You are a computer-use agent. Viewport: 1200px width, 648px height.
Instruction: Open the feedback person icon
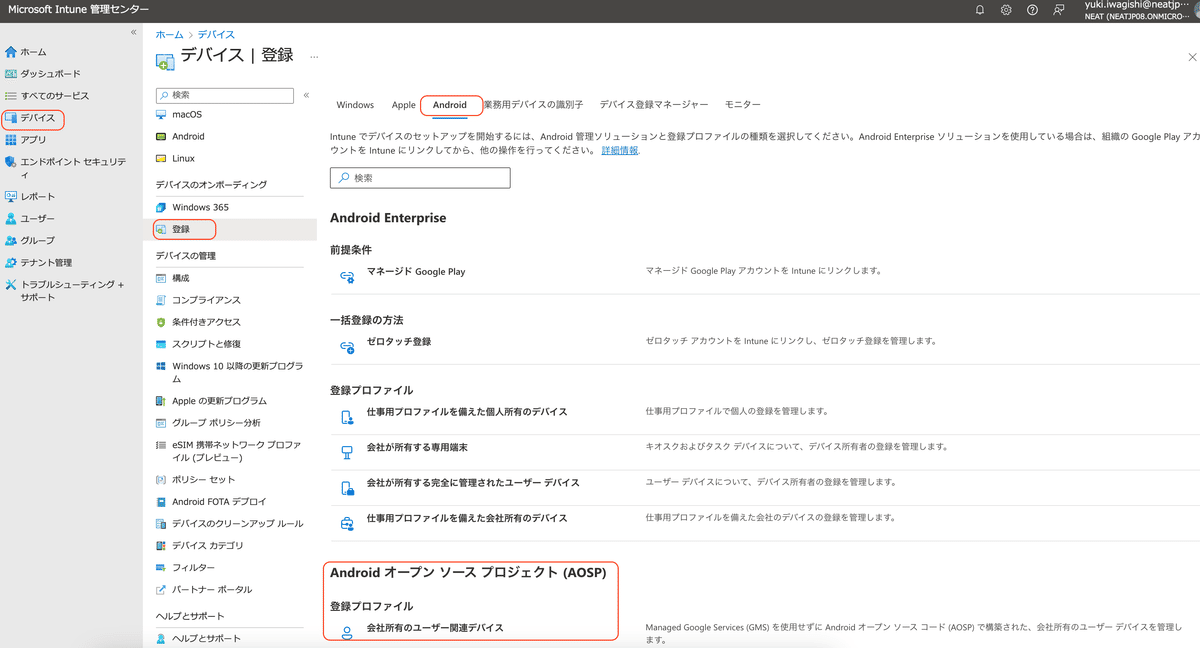(1059, 10)
